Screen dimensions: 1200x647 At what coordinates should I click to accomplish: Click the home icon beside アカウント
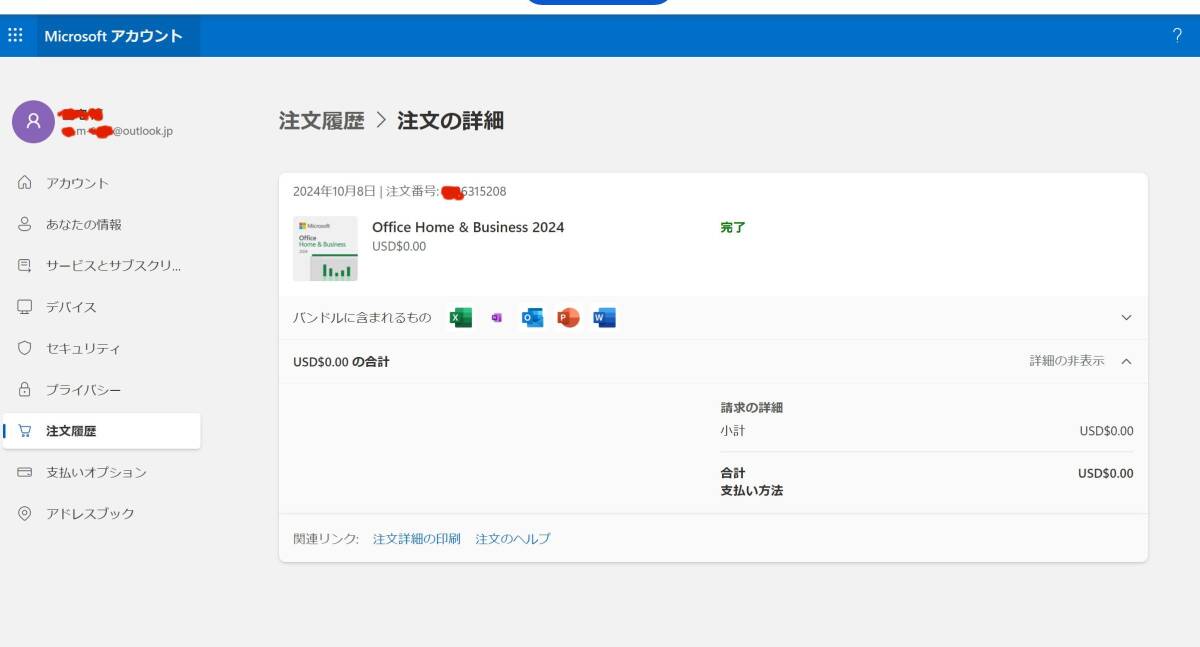tap(25, 183)
